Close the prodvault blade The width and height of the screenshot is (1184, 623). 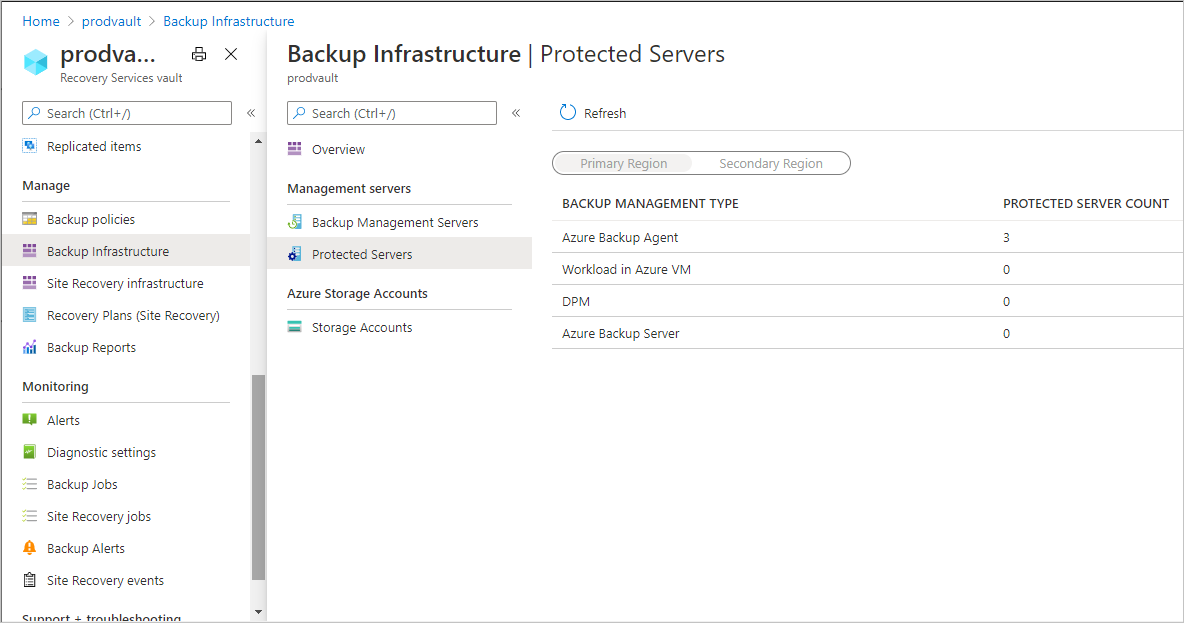point(231,55)
